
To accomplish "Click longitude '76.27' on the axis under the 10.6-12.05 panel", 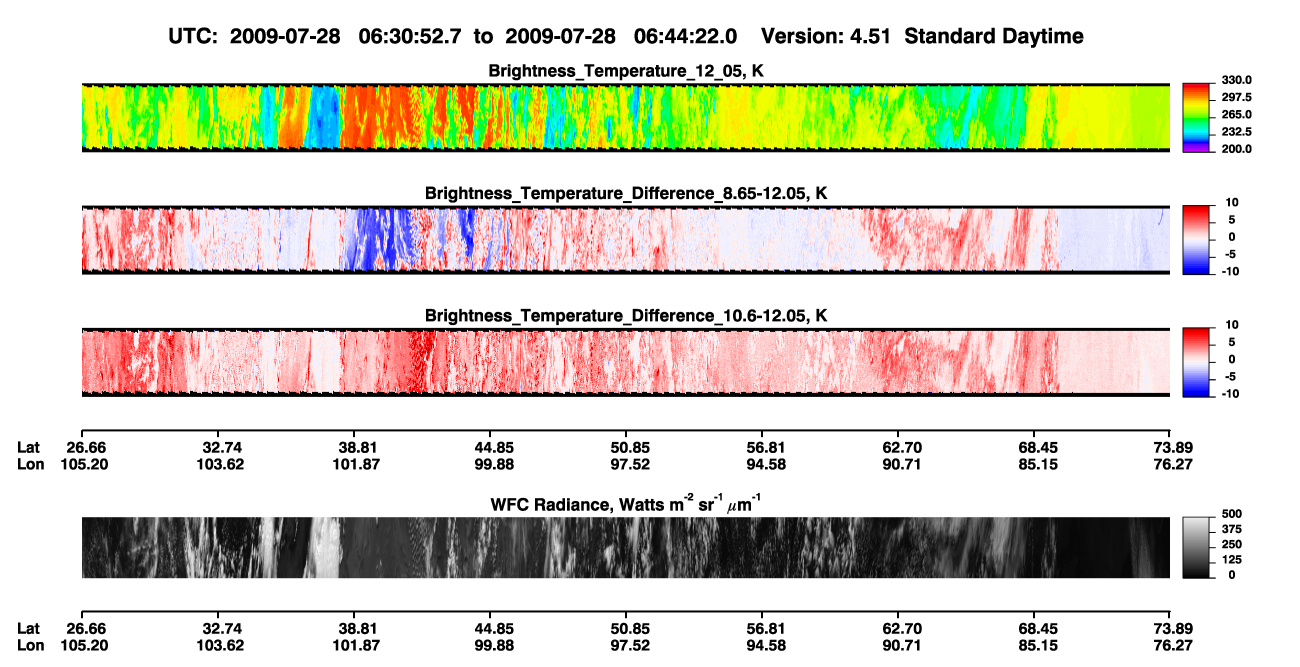I will point(1169,465).
